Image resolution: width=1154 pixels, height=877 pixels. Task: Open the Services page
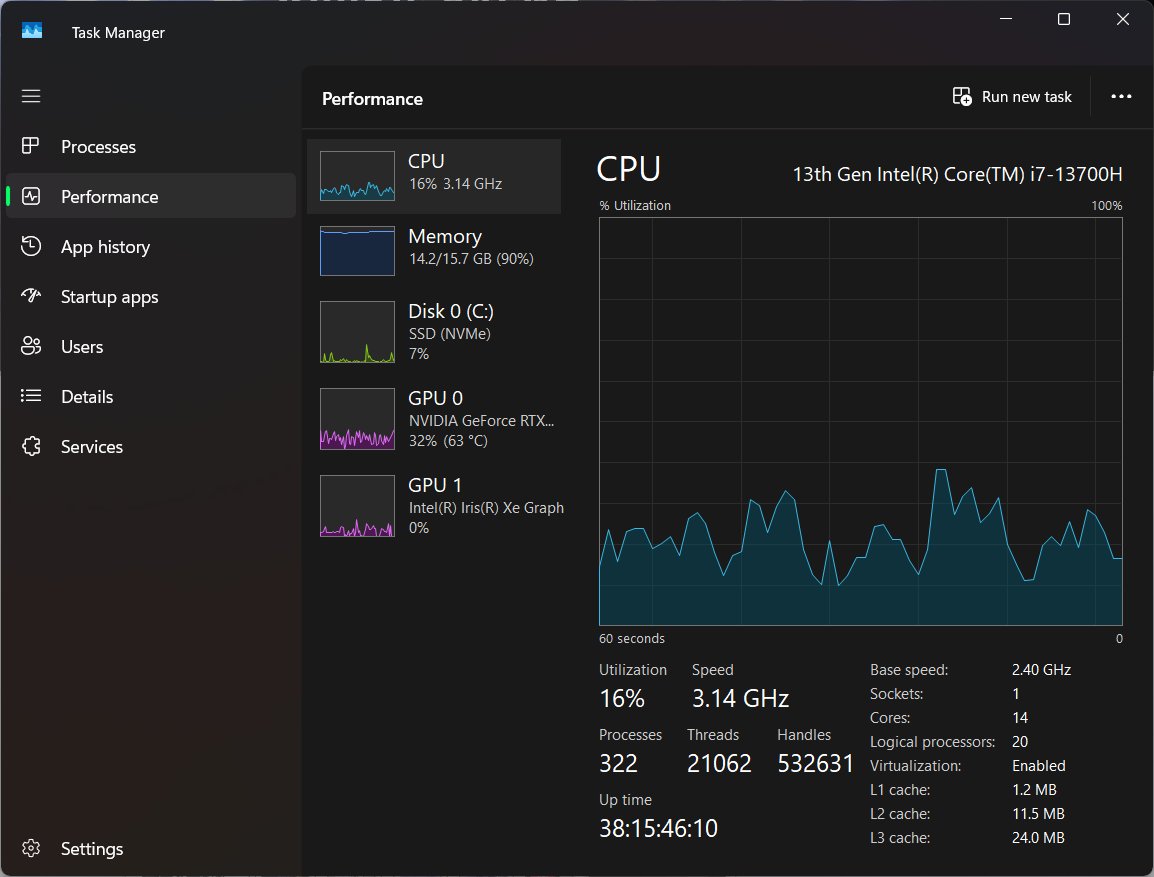click(92, 447)
